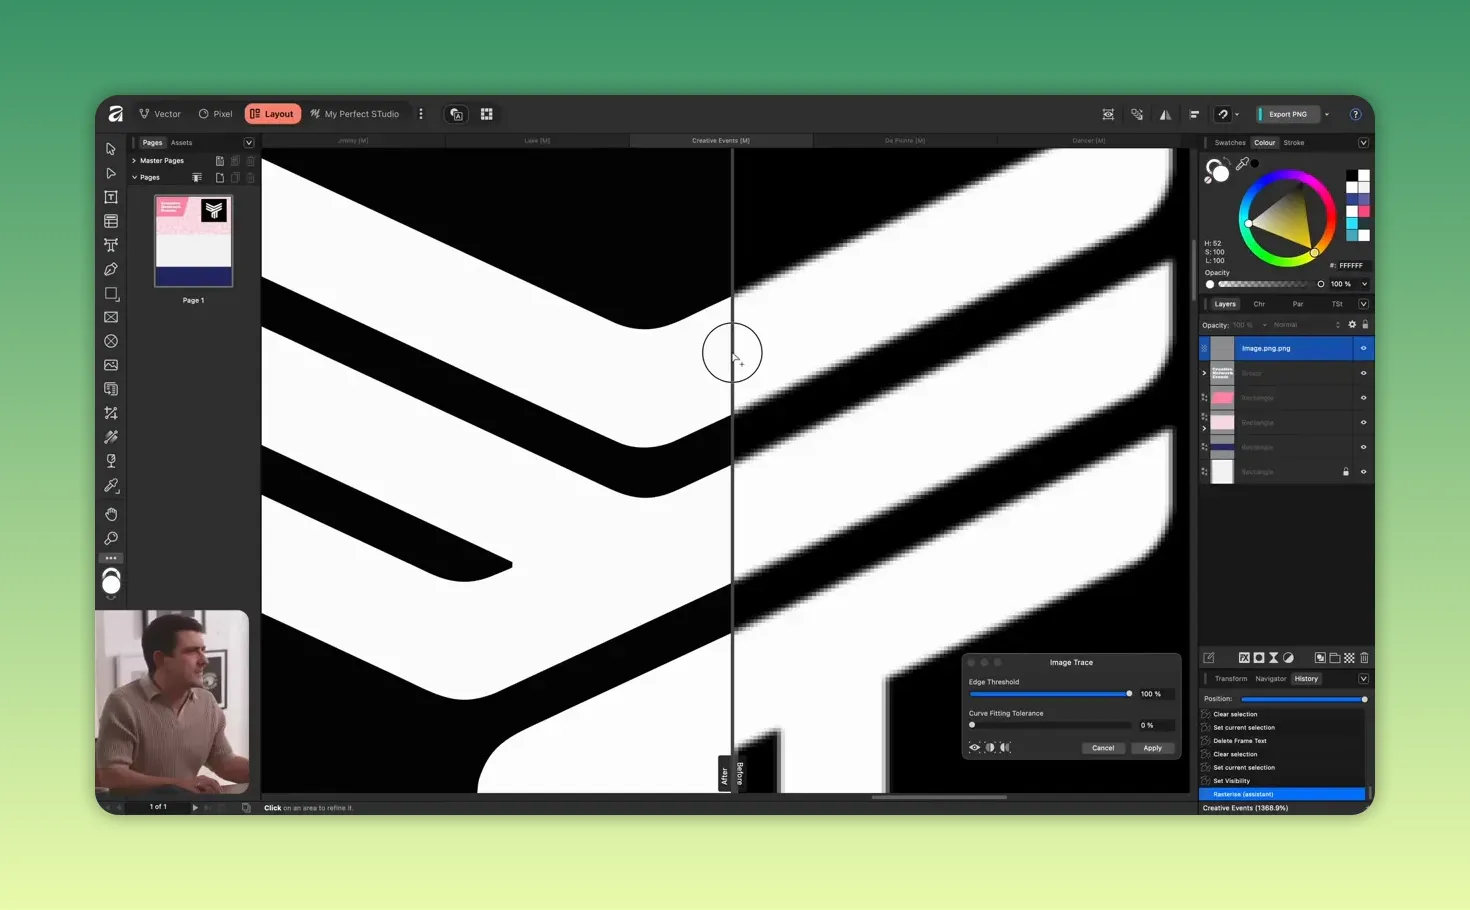Hide the pink Rectangle layer
1470x910 pixels.
coord(1363,398)
